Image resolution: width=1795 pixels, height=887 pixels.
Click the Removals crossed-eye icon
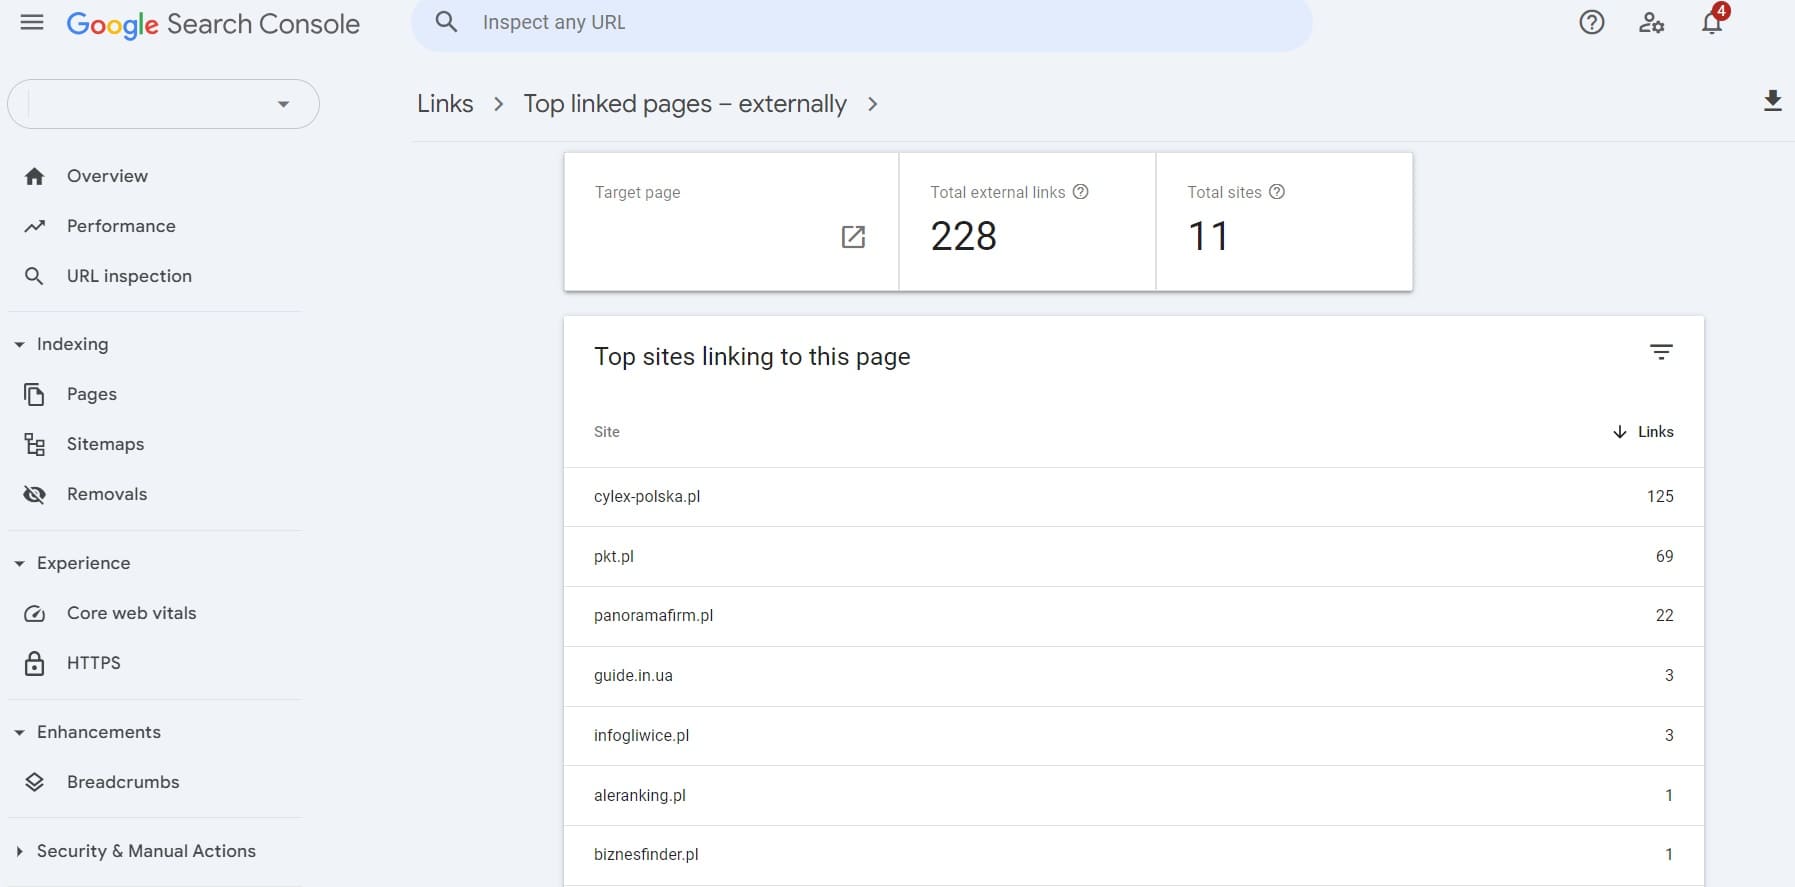click(x=35, y=494)
